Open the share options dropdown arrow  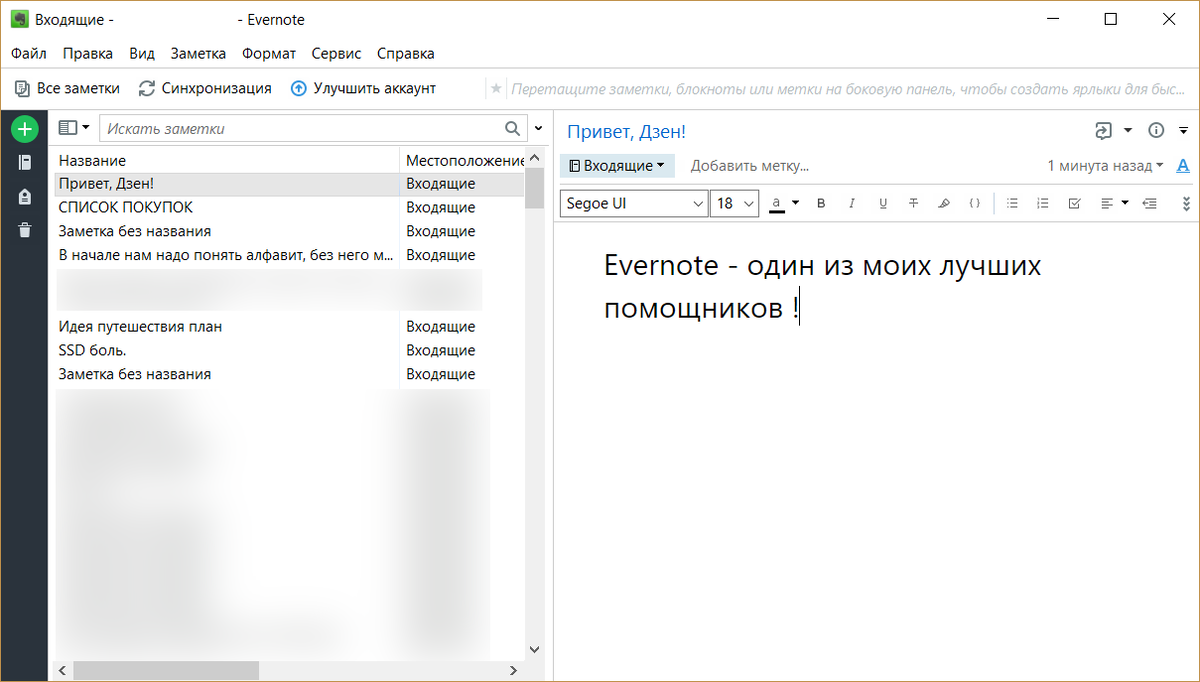(1128, 130)
